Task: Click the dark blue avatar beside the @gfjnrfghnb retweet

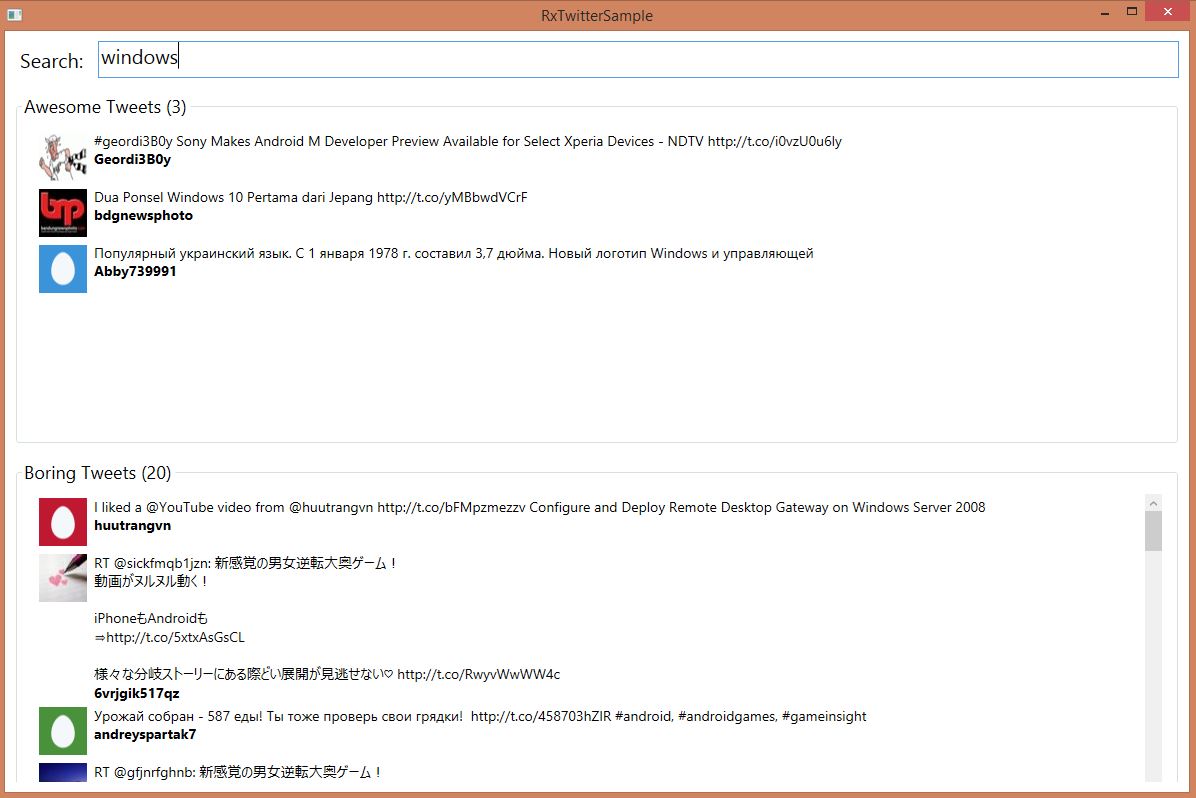Action: click(x=63, y=772)
